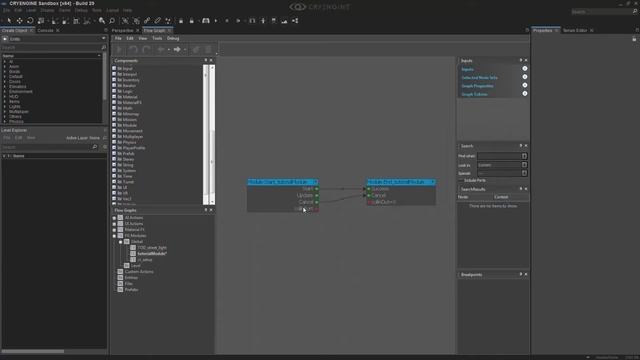Open the Flow Graph Debug menu
640x360 pixels.
pyautogui.click(x=173, y=38)
